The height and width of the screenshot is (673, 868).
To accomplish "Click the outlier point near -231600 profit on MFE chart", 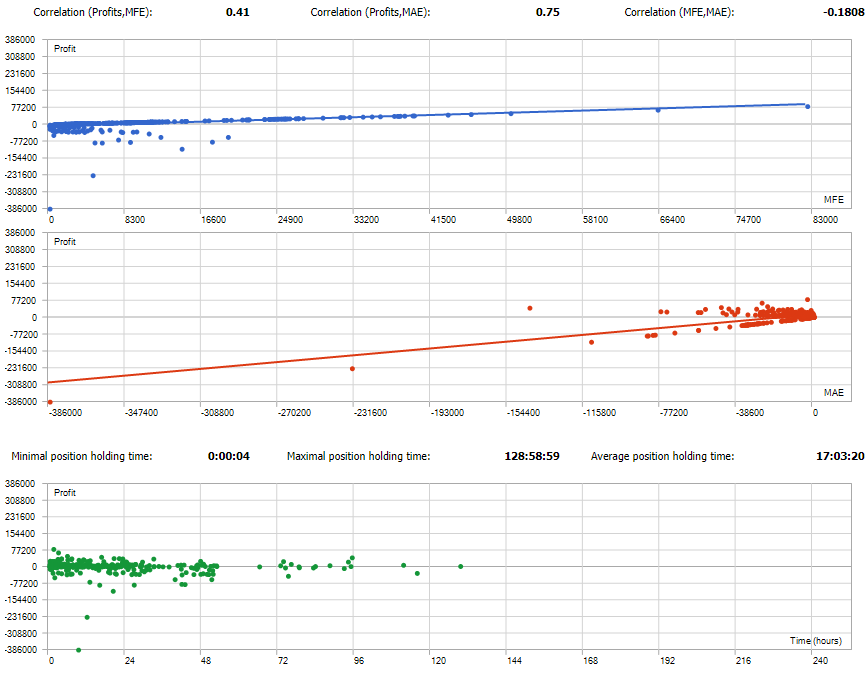I will (x=92, y=174).
